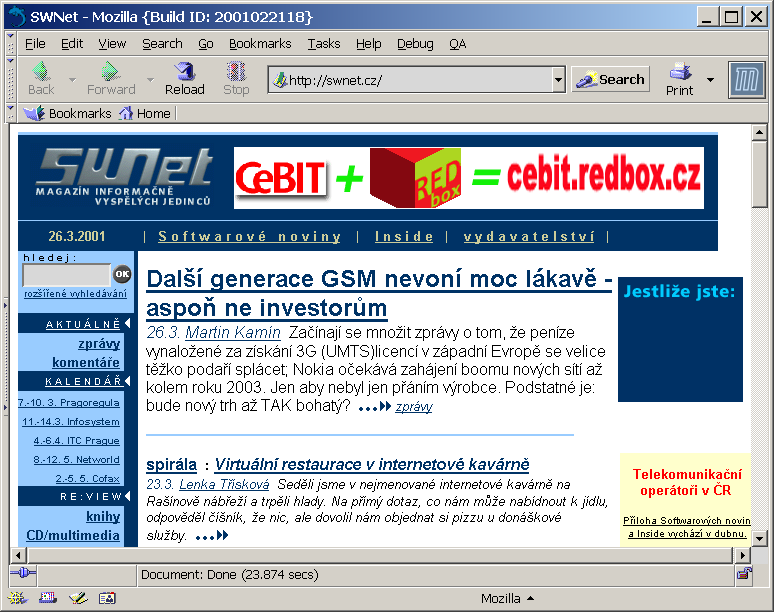The height and width of the screenshot is (612, 774).
Task: Open Composer from the component bar
Action: pos(78,598)
